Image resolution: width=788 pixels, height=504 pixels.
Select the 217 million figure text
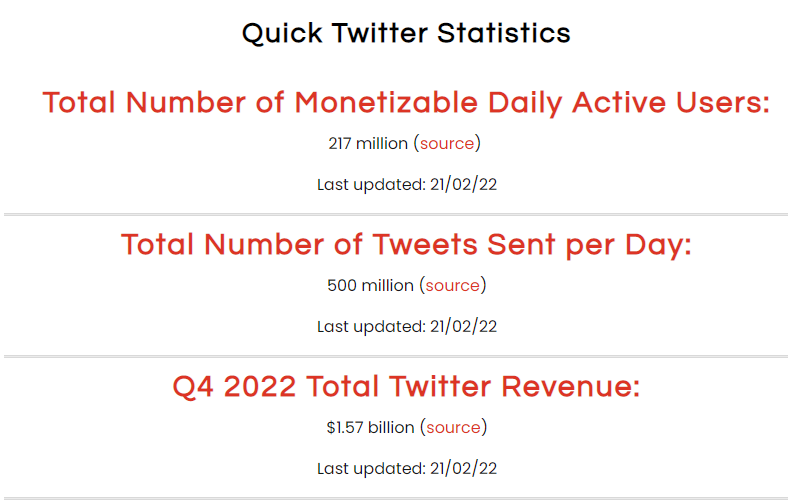point(368,144)
